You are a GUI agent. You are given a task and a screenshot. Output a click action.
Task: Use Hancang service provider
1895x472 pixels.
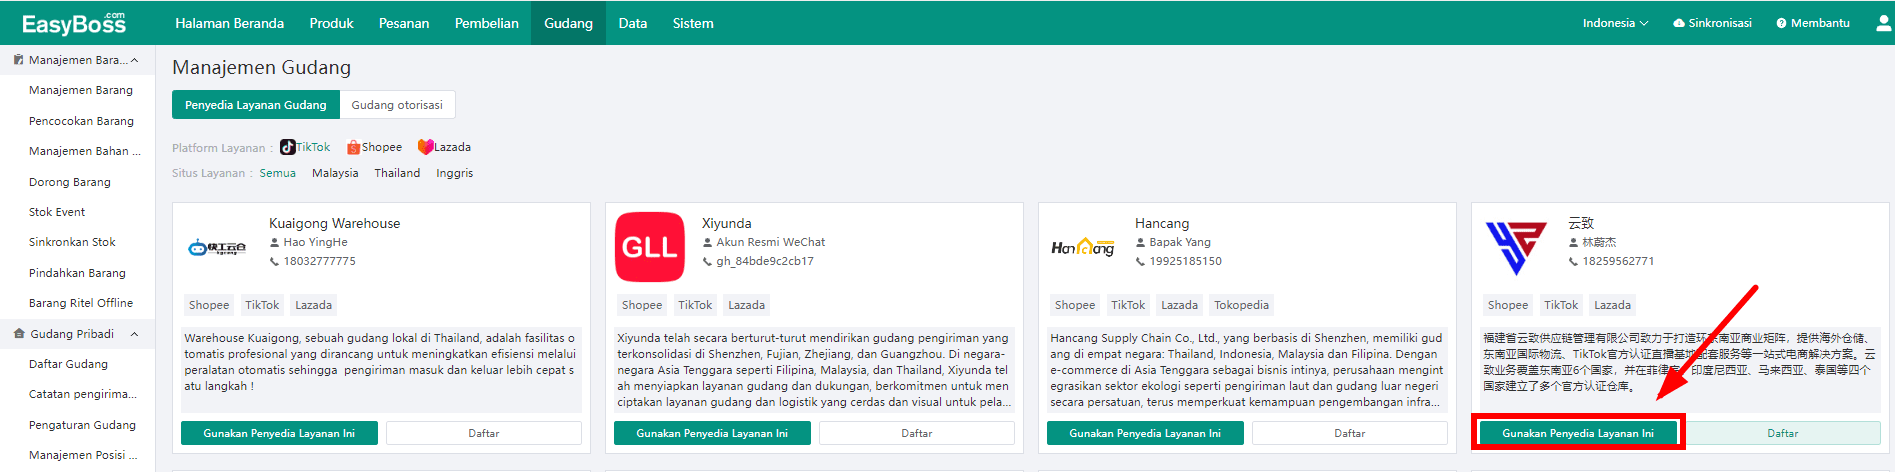(x=1145, y=433)
